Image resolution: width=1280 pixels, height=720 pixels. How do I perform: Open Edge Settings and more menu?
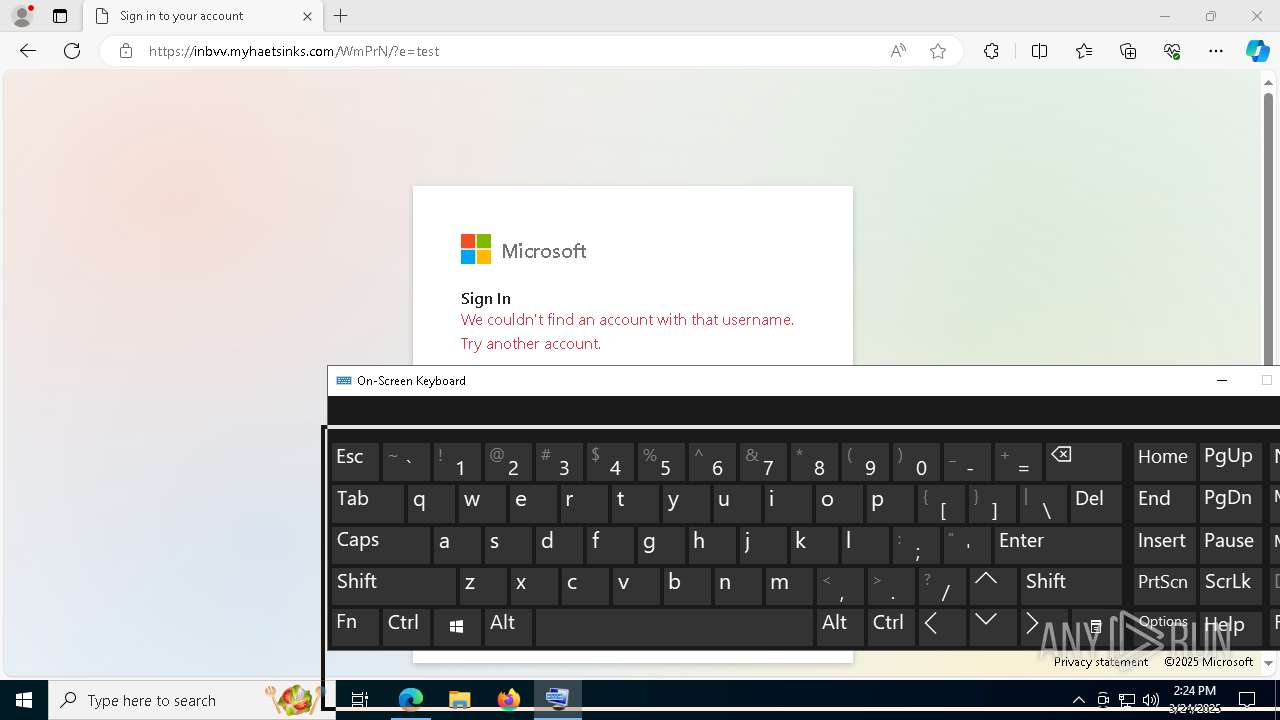coord(1216,51)
